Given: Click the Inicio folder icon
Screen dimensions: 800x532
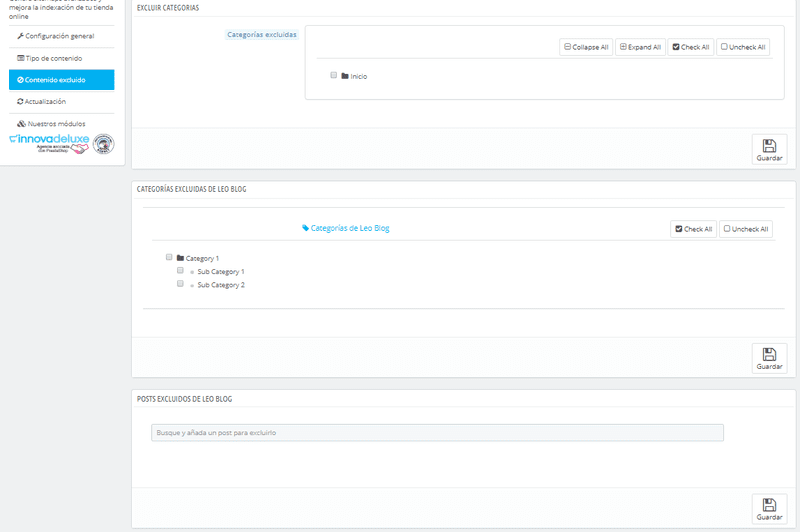Looking at the screenshot, I should (344, 76).
